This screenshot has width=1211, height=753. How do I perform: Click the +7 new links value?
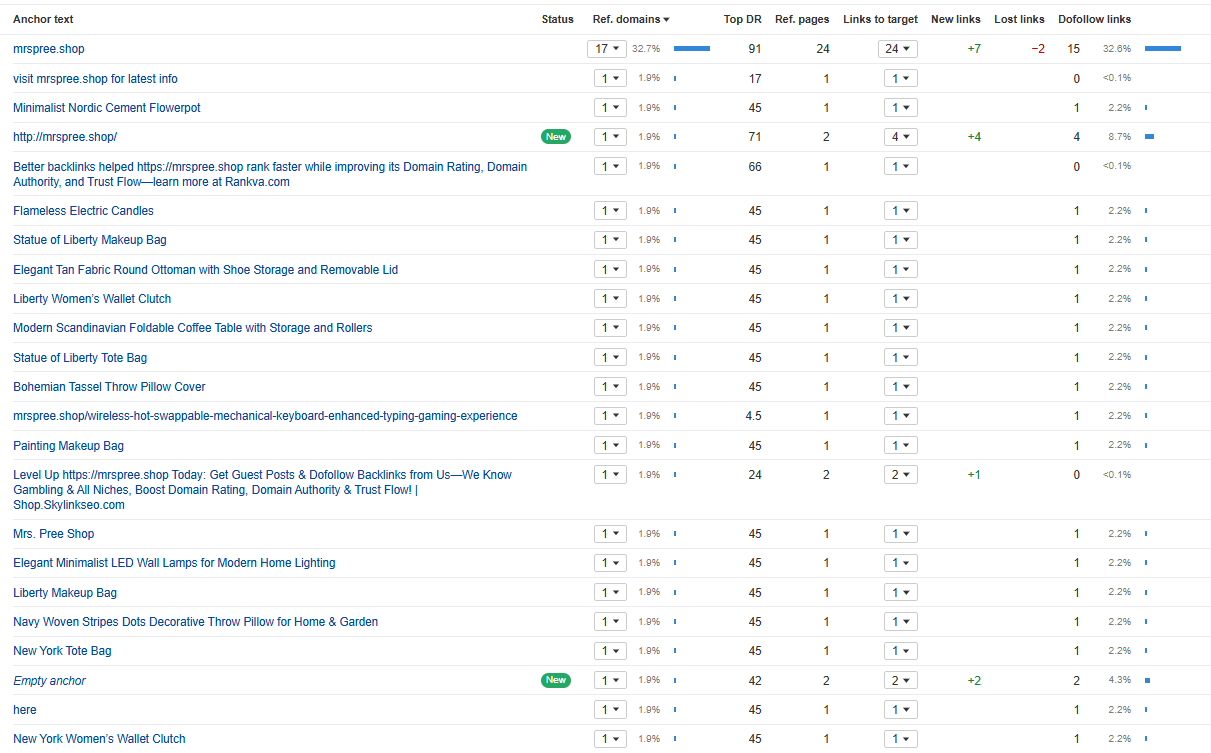(973, 49)
